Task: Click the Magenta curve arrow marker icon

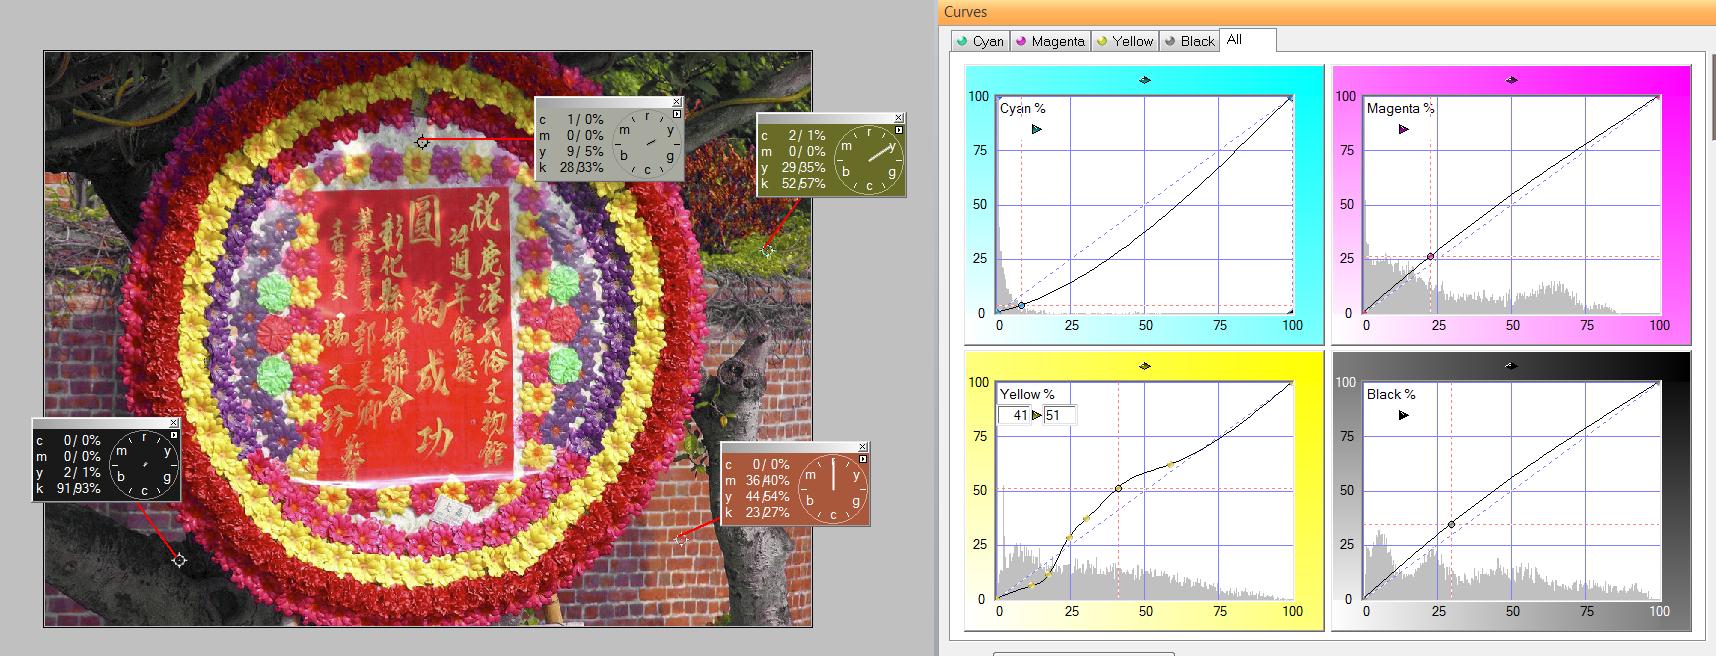Action: click(x=1403, y=129)
